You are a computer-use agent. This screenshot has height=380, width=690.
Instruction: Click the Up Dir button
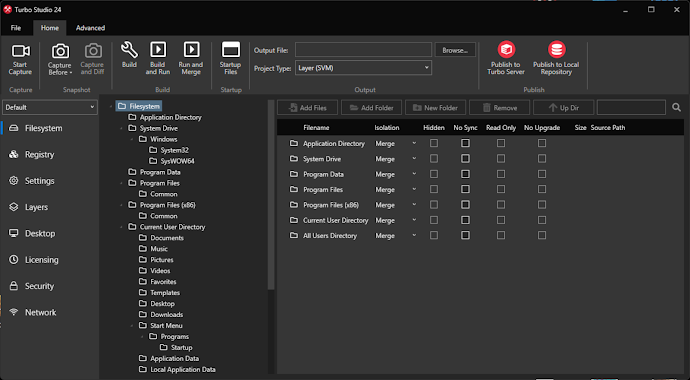point(564,108)
